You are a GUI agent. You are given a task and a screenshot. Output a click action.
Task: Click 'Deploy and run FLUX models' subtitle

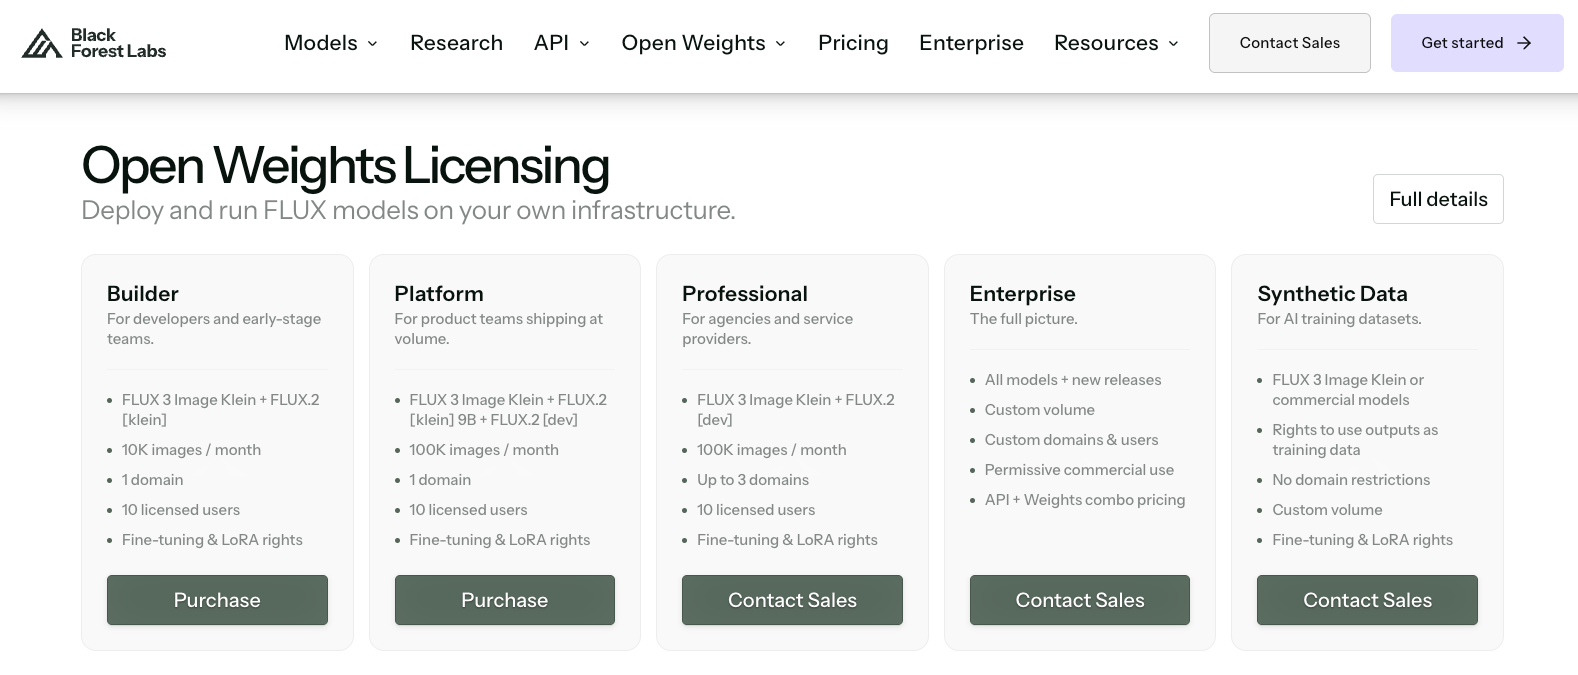coord(408,211)
